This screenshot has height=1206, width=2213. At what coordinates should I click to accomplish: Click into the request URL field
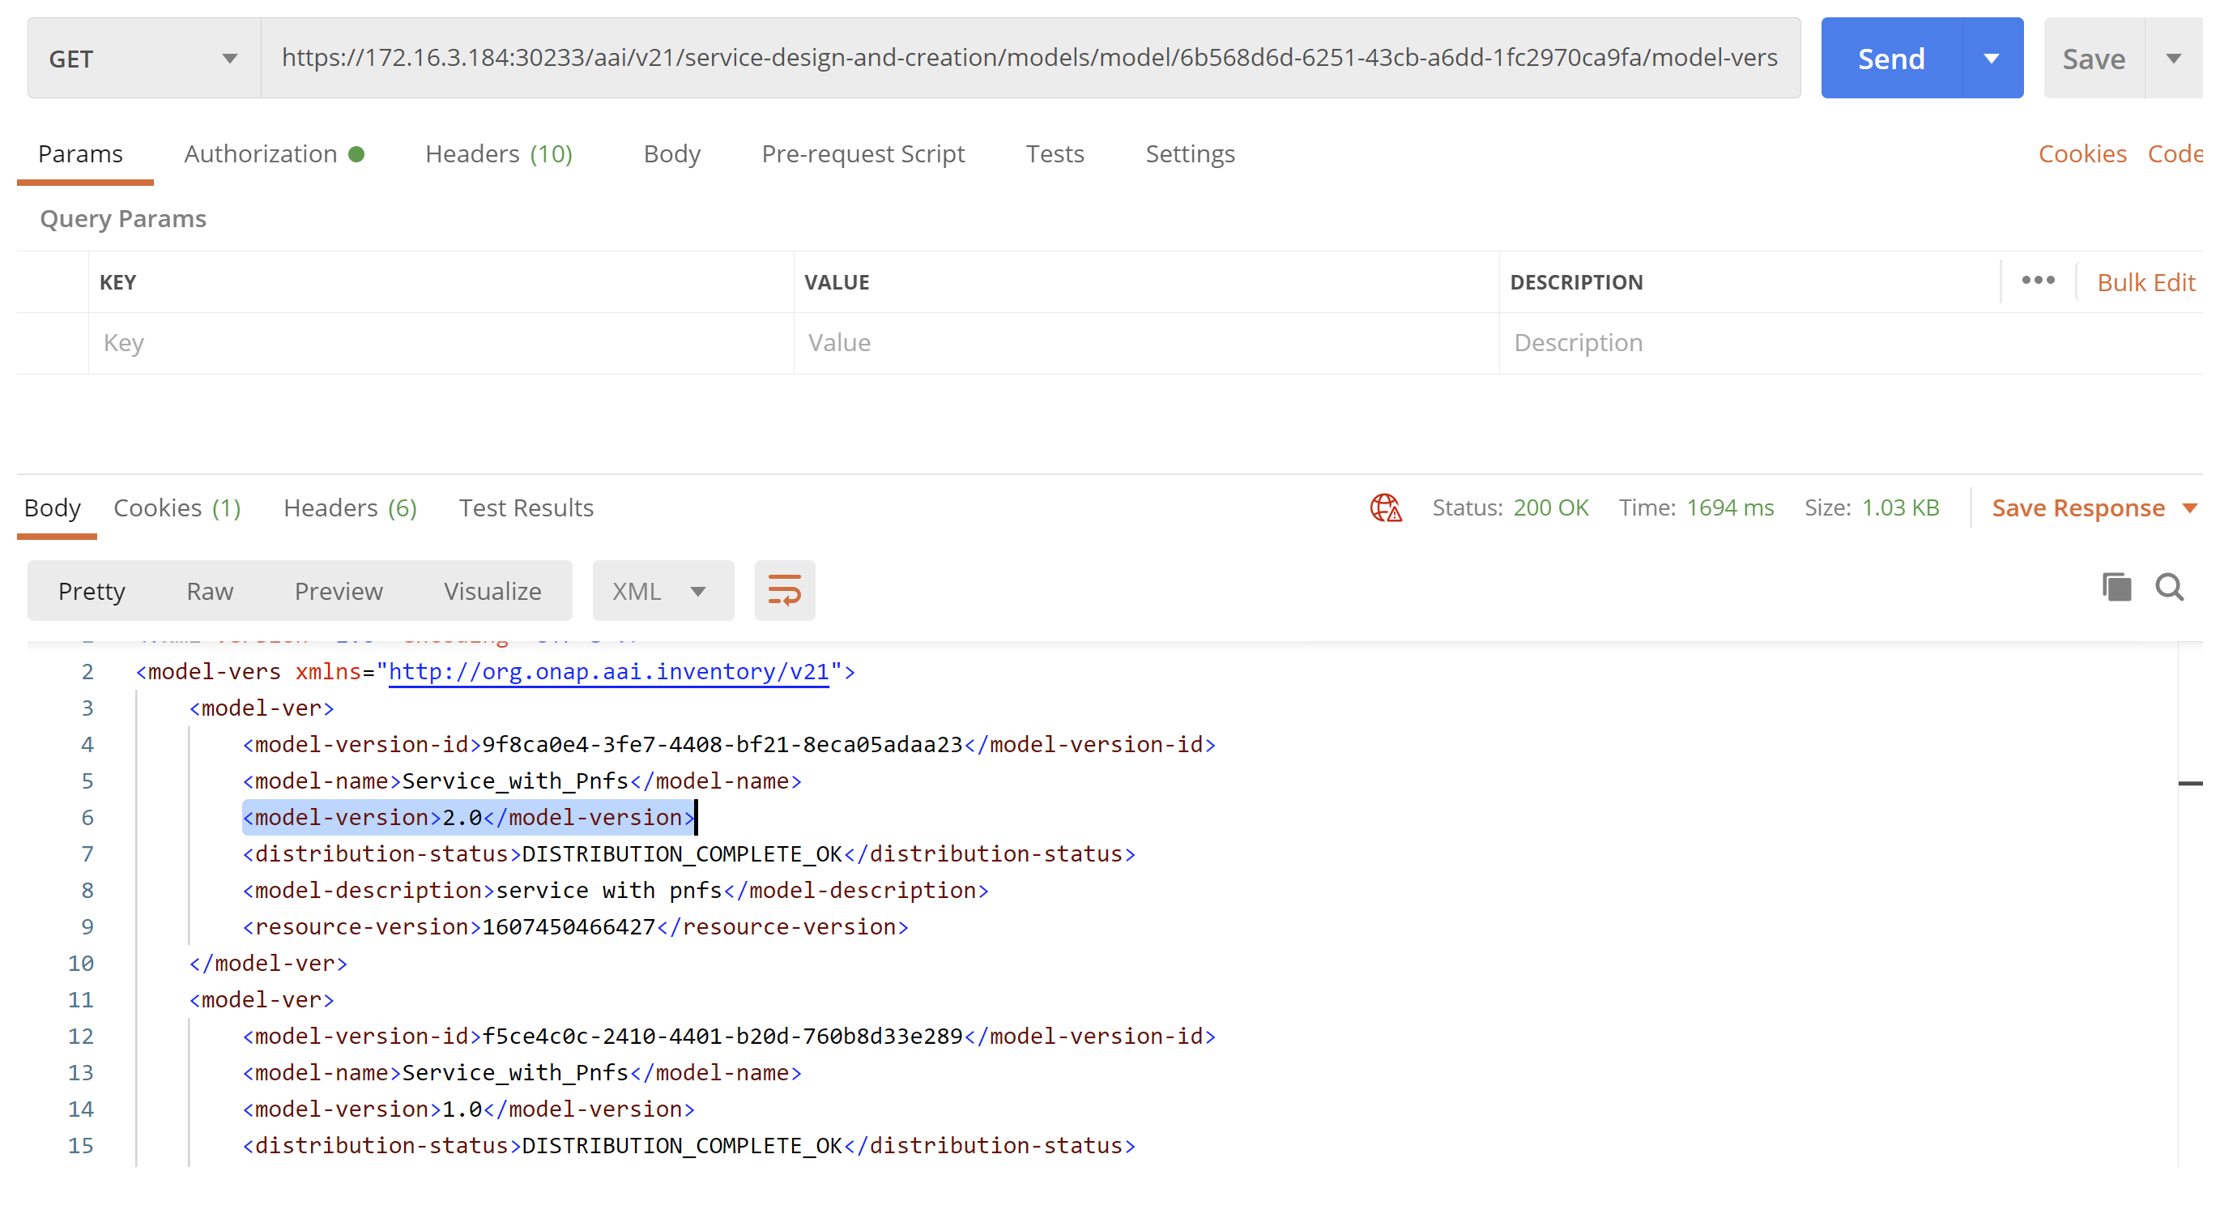click(1030, 58)
